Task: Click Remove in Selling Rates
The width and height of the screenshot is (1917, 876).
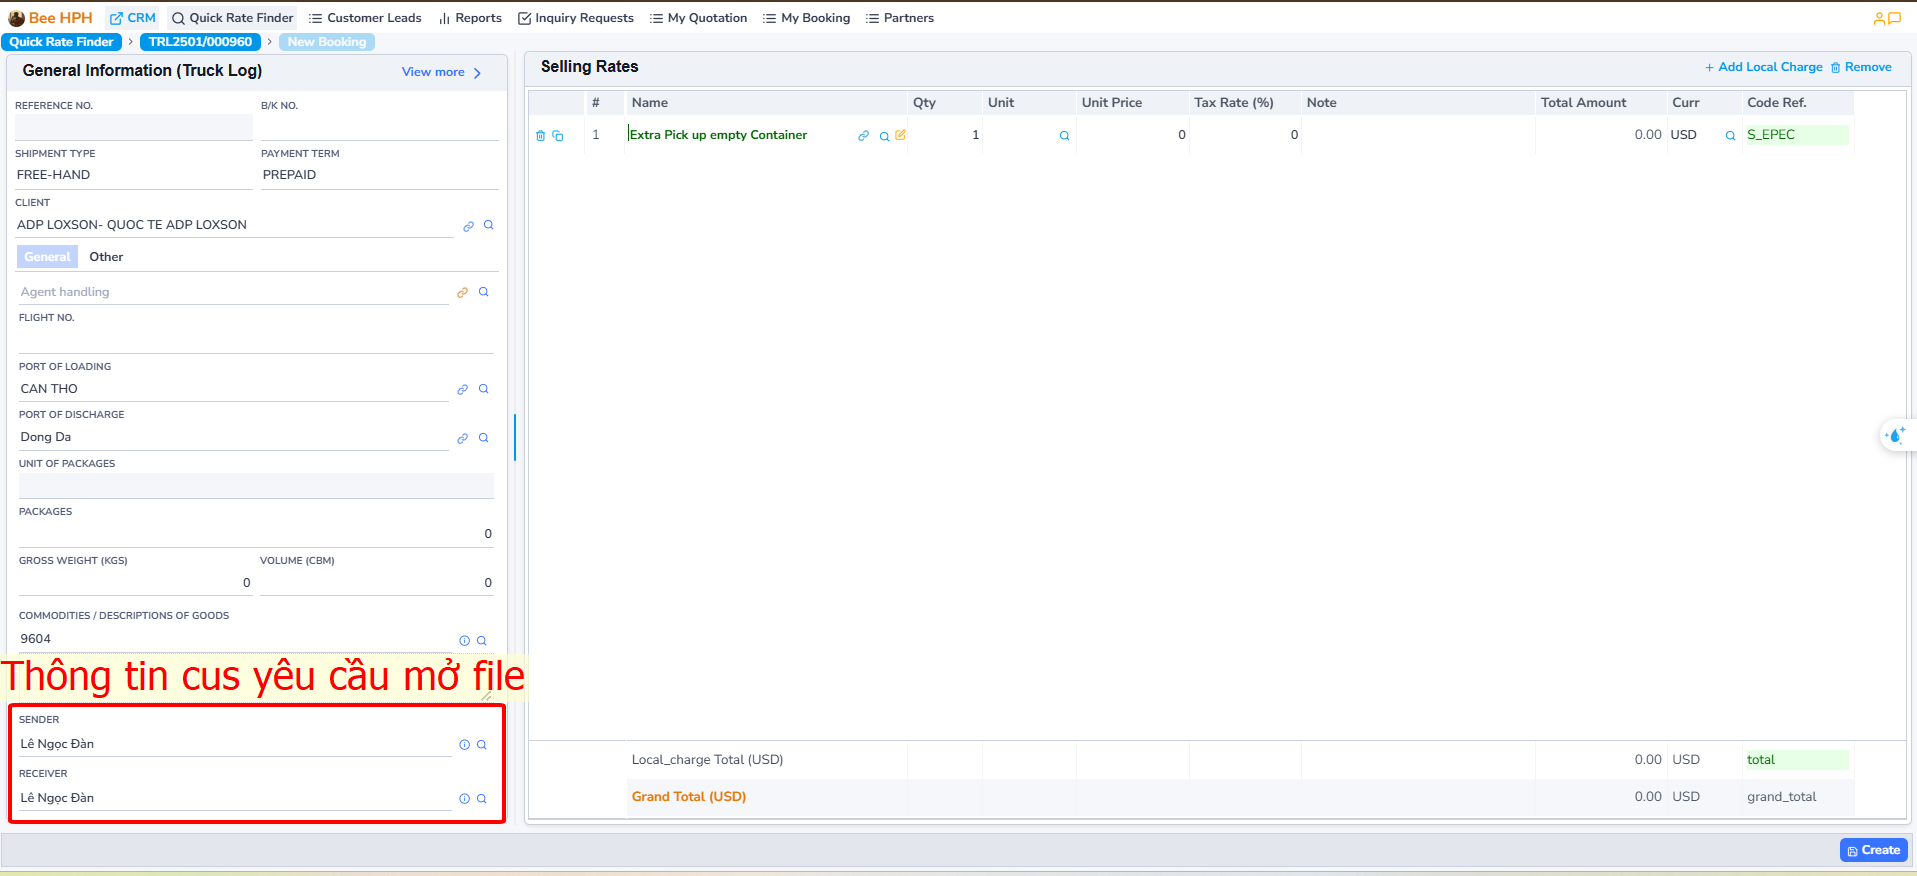Action: point(1861,67)
